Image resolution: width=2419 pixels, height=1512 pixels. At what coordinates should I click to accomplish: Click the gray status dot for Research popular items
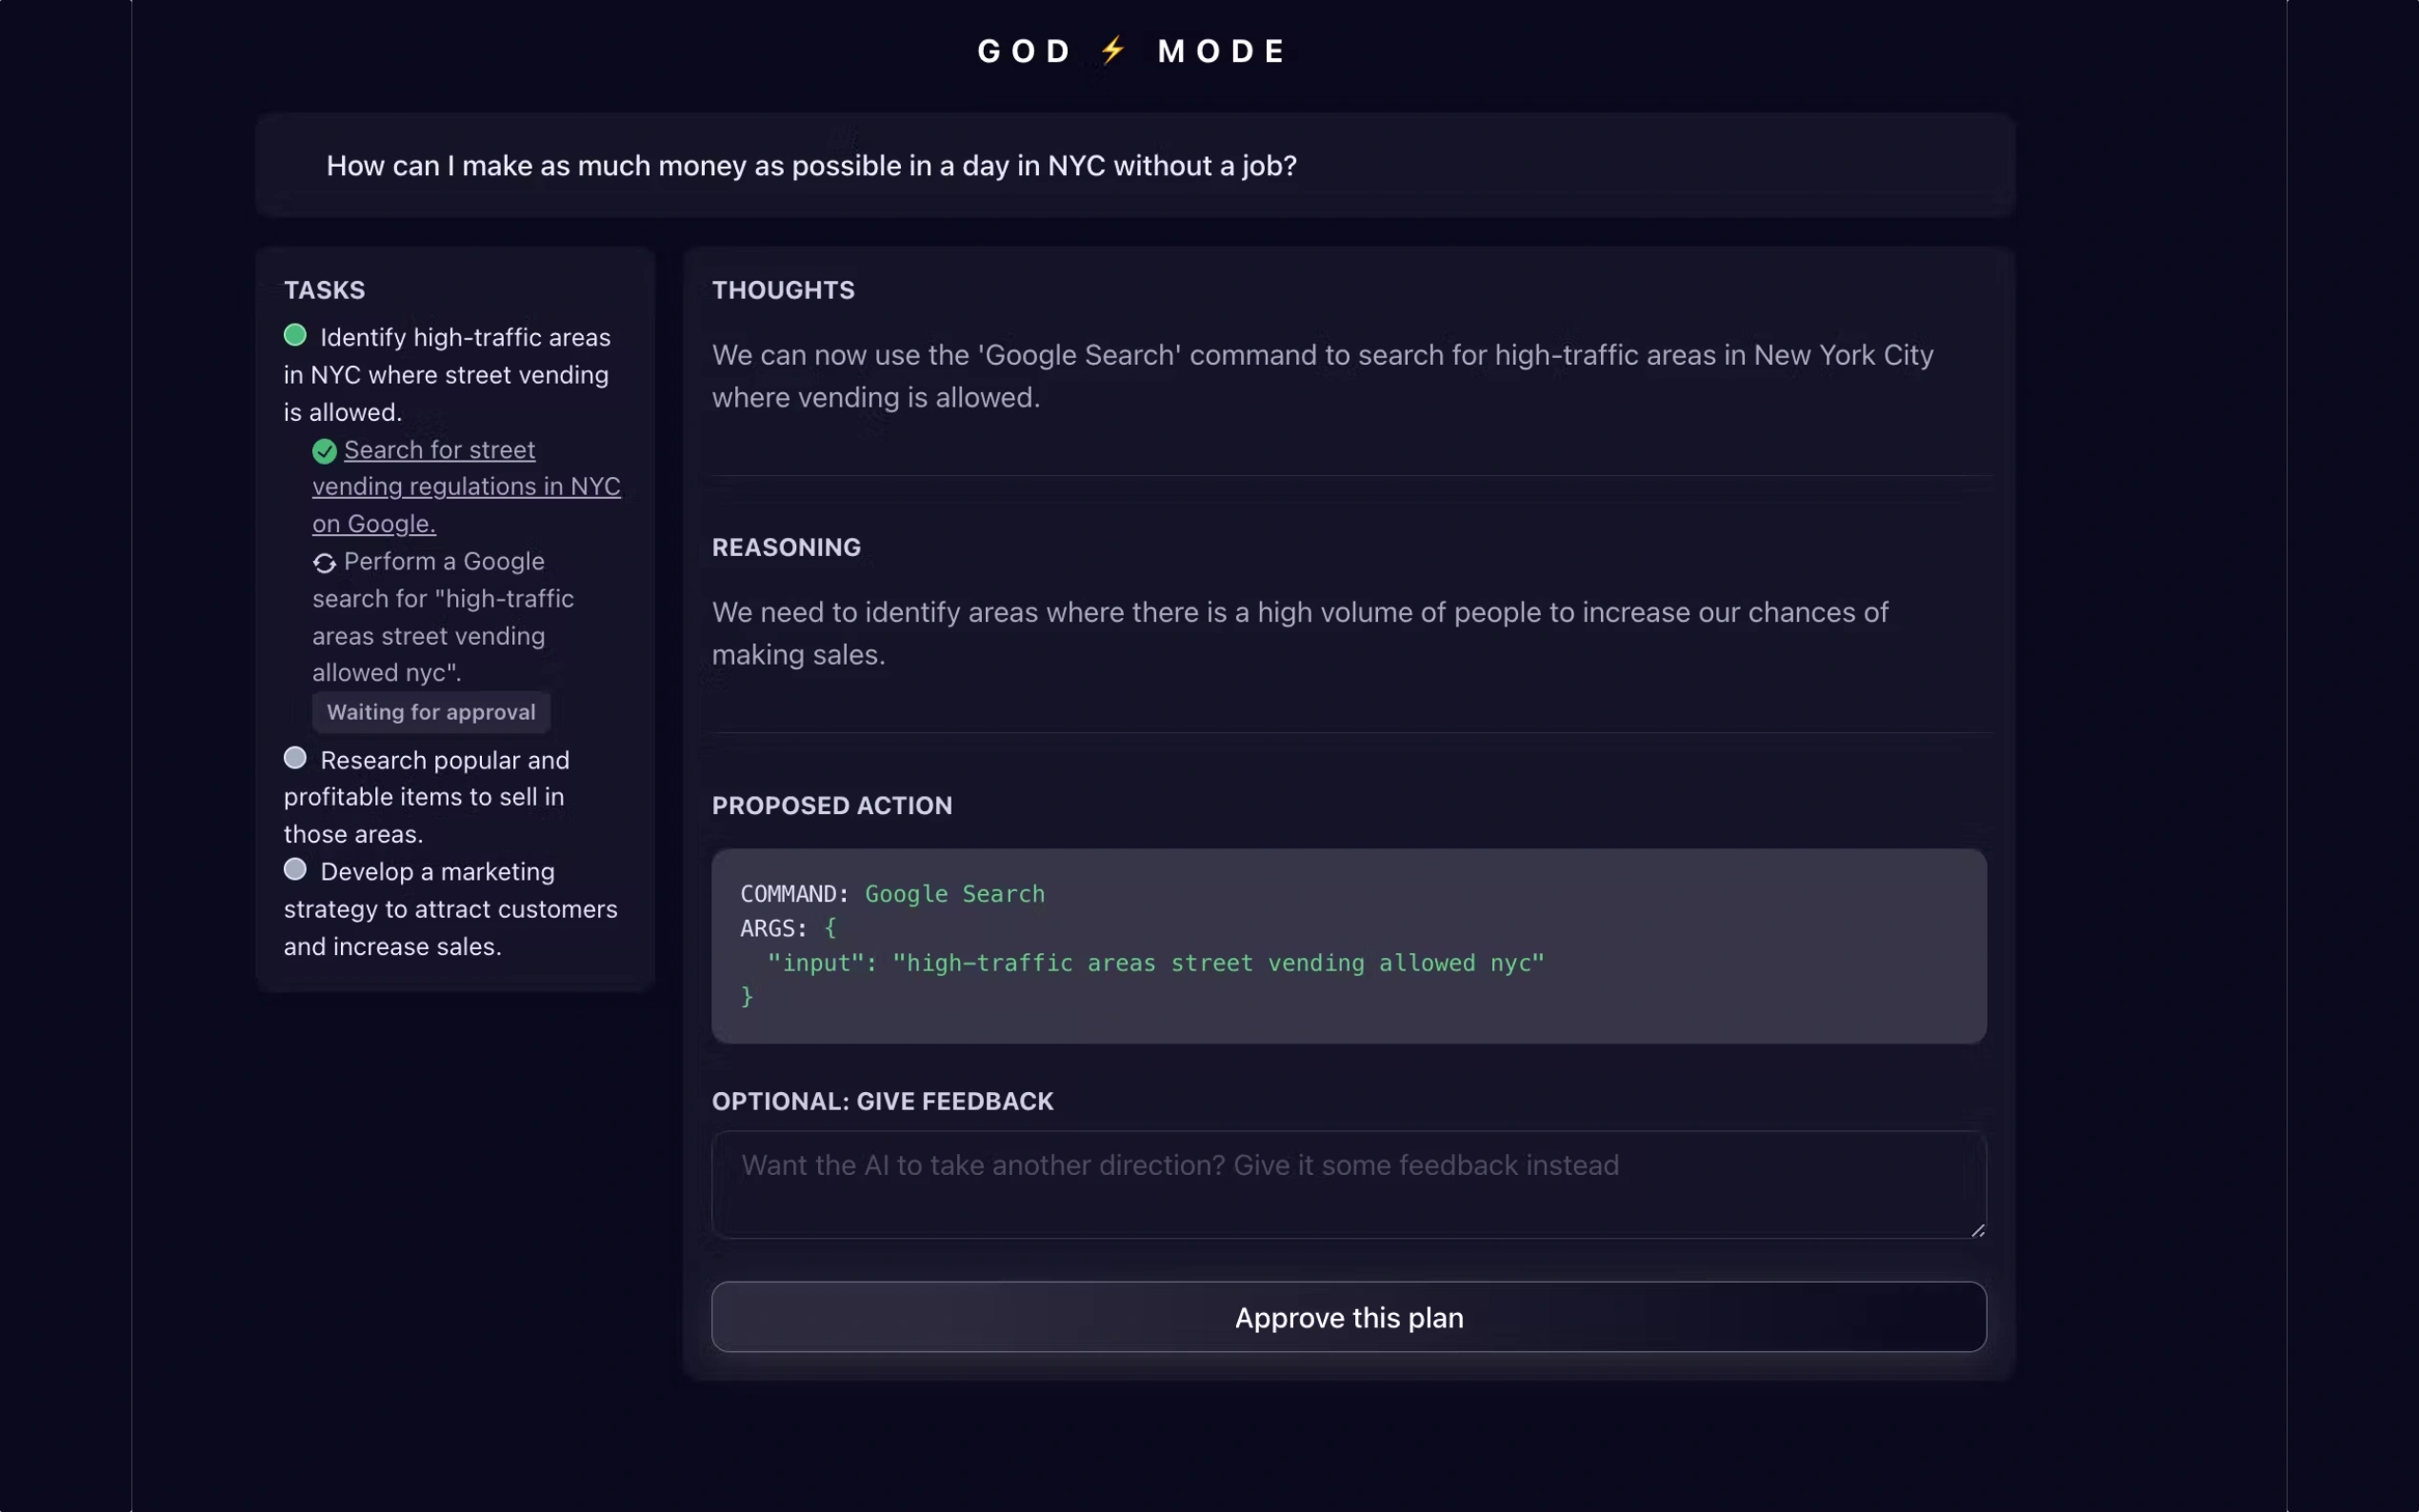(x=295, y=758)
